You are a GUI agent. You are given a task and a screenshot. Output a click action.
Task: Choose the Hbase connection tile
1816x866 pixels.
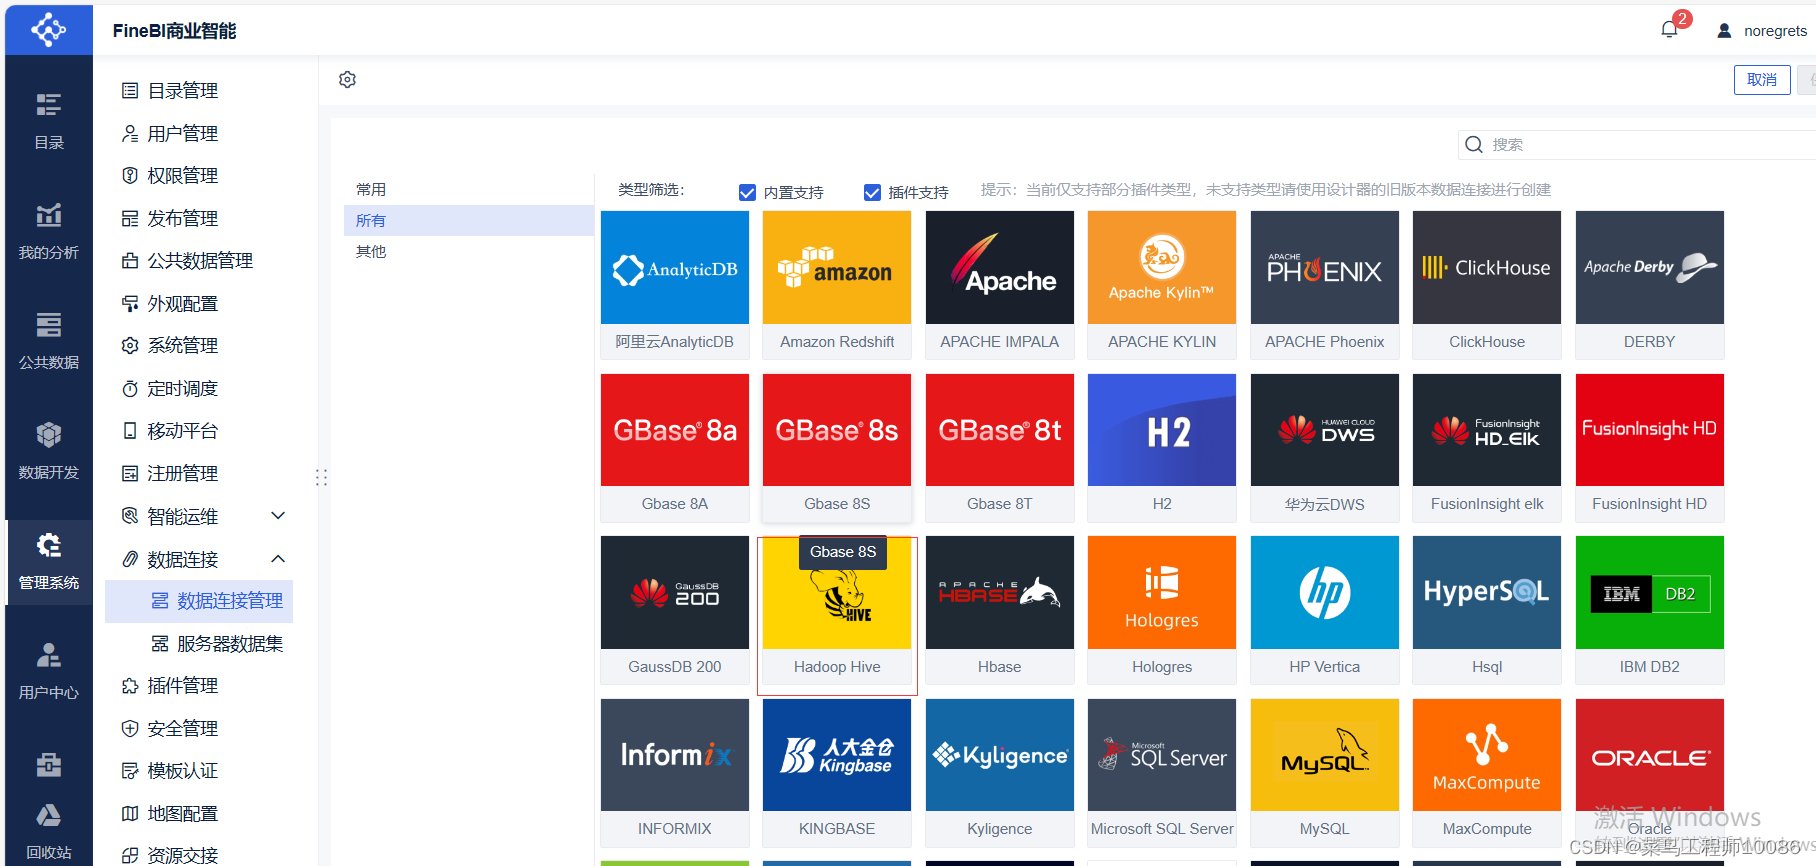pyautogui.click(x=1000, y=610)
